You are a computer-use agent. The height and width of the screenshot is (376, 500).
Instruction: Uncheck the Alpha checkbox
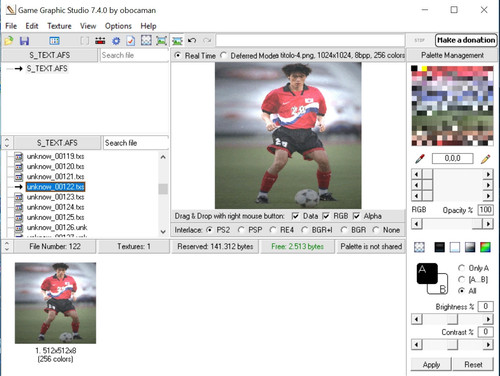(x=356, y=216)
